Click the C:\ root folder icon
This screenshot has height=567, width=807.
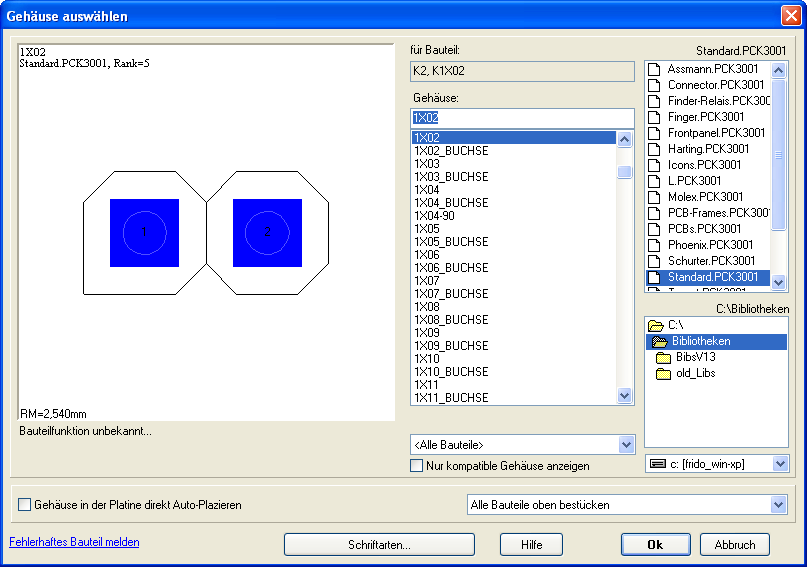click(x=656, y=325)
